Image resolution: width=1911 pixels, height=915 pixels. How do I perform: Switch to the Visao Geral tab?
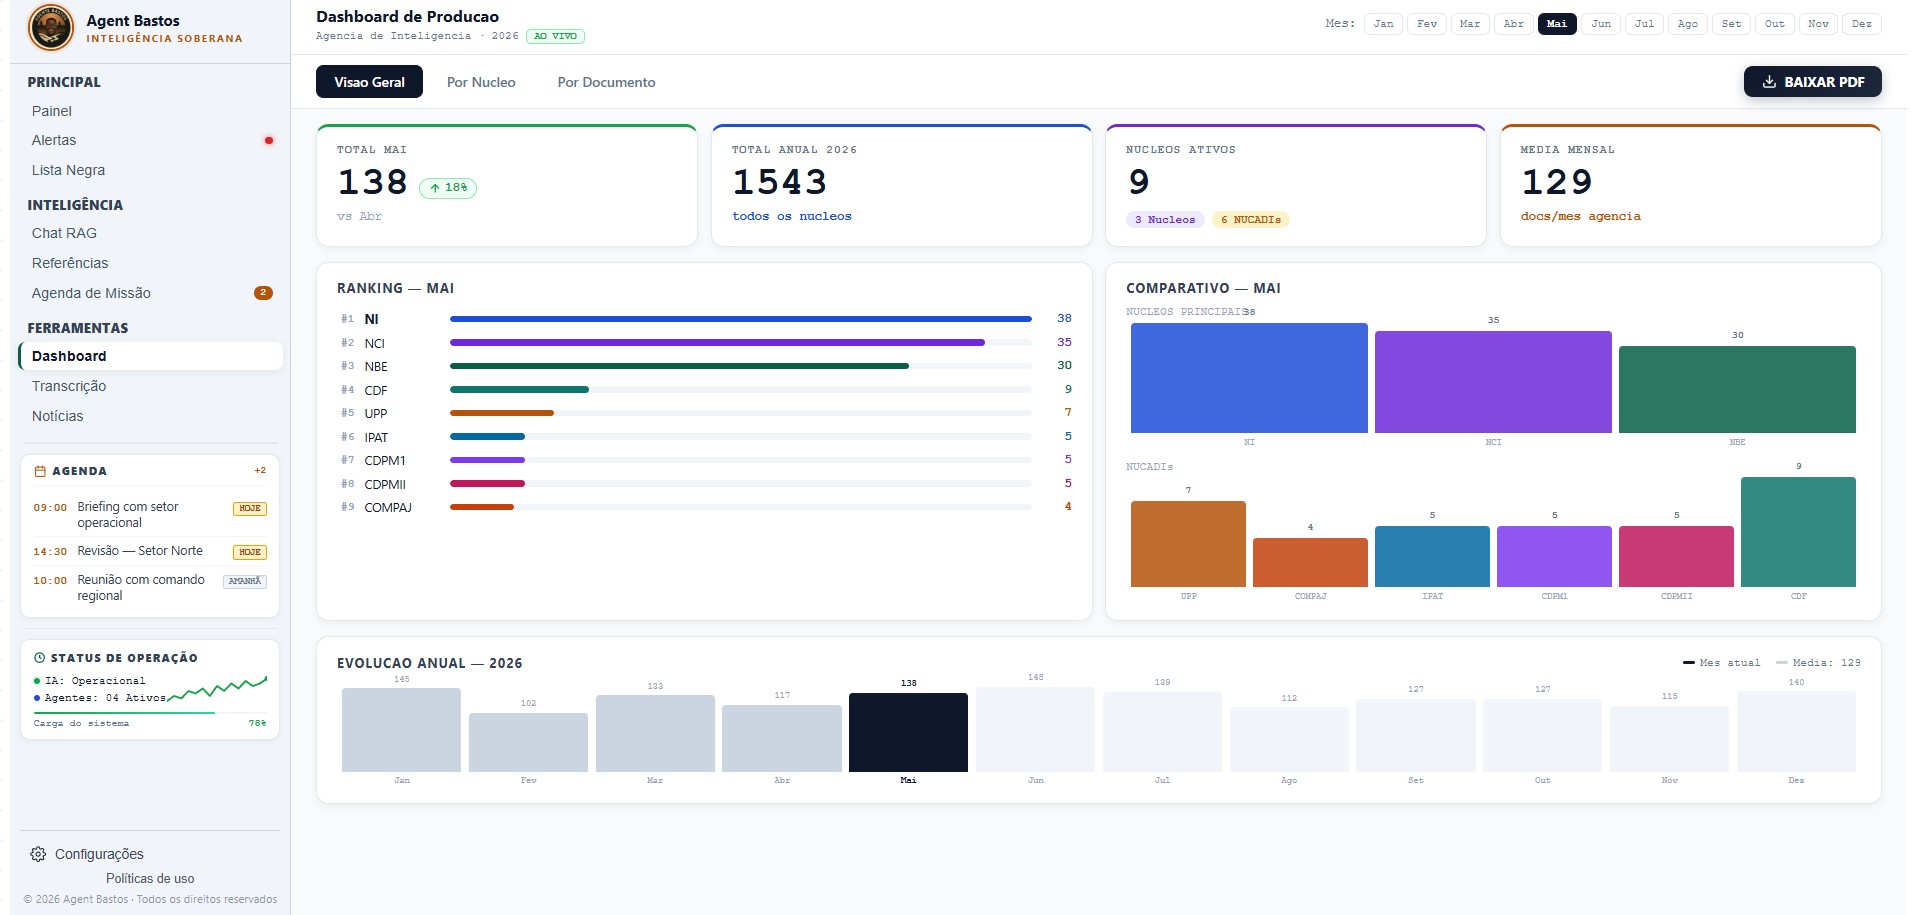point(369,82)
